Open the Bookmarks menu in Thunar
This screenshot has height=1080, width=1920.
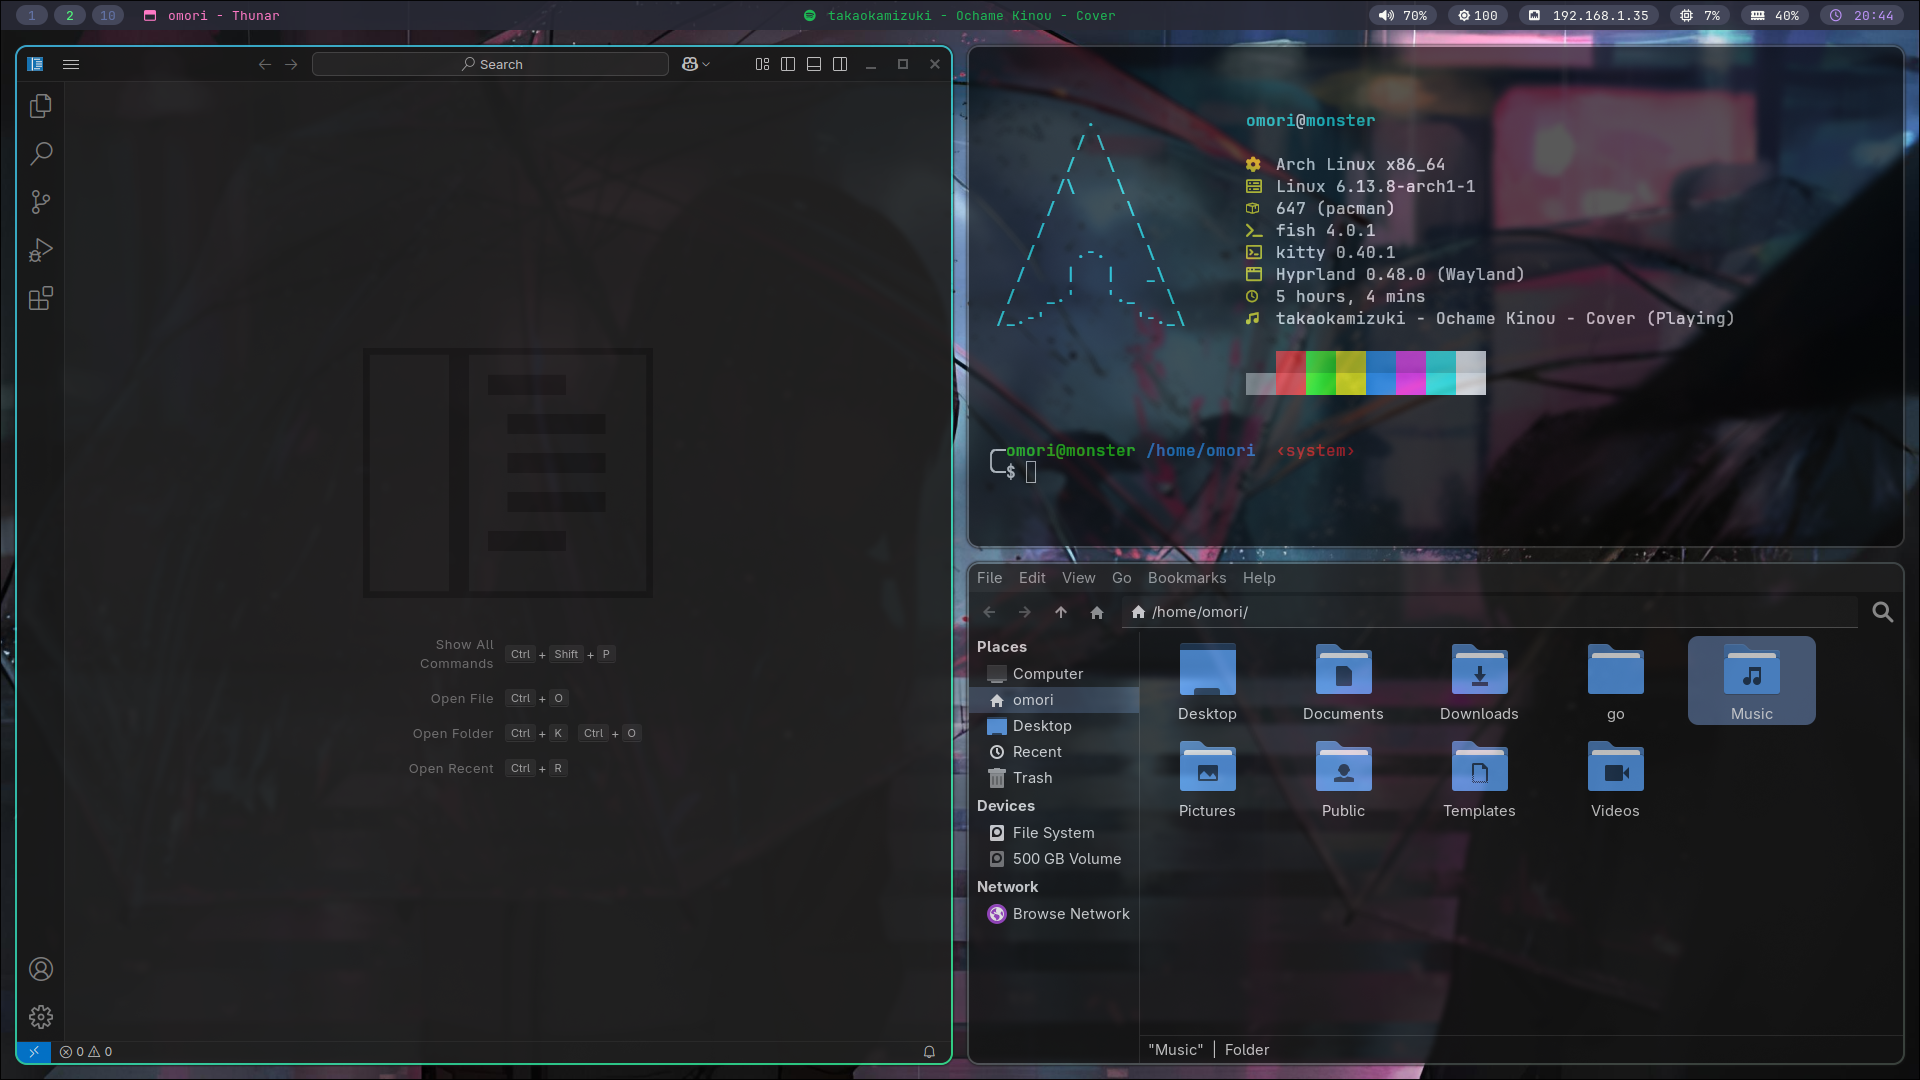(x=1186, y=578)
